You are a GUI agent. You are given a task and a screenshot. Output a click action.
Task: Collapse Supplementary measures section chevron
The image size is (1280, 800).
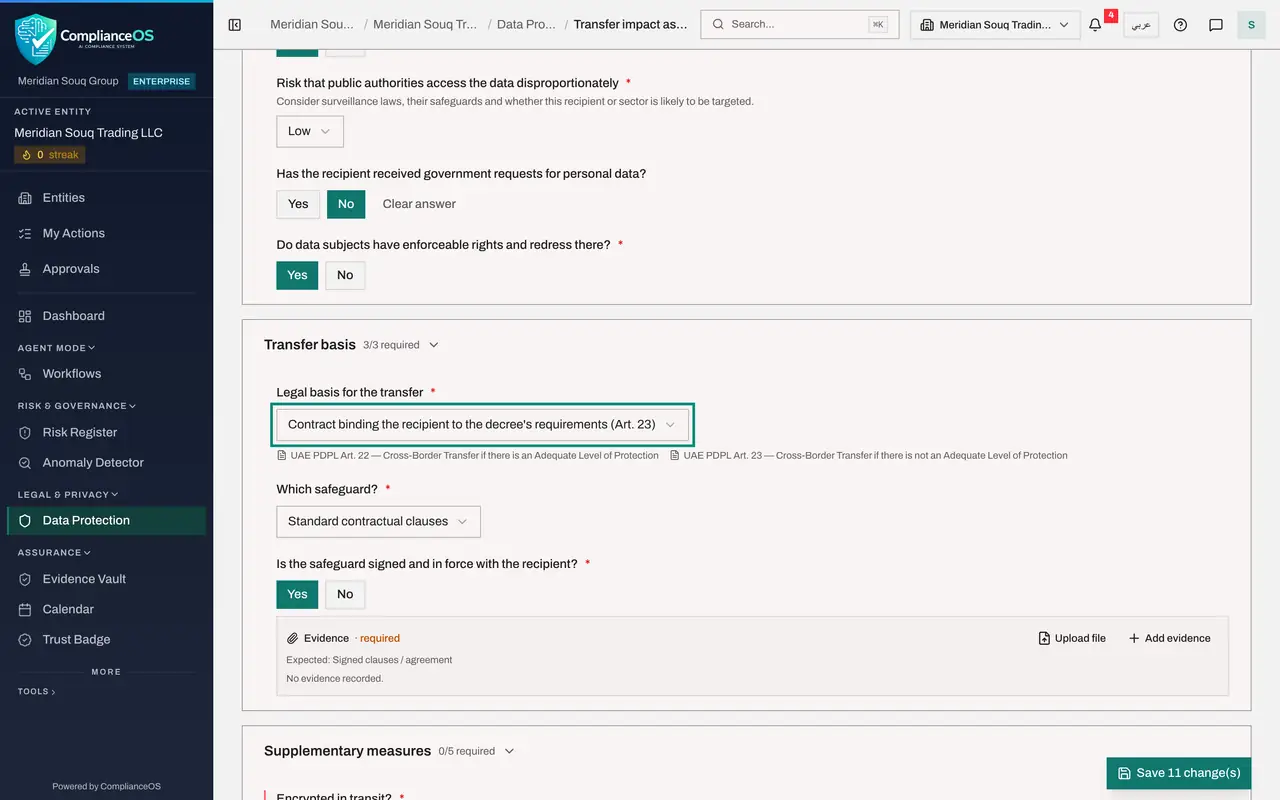[508, 751]
